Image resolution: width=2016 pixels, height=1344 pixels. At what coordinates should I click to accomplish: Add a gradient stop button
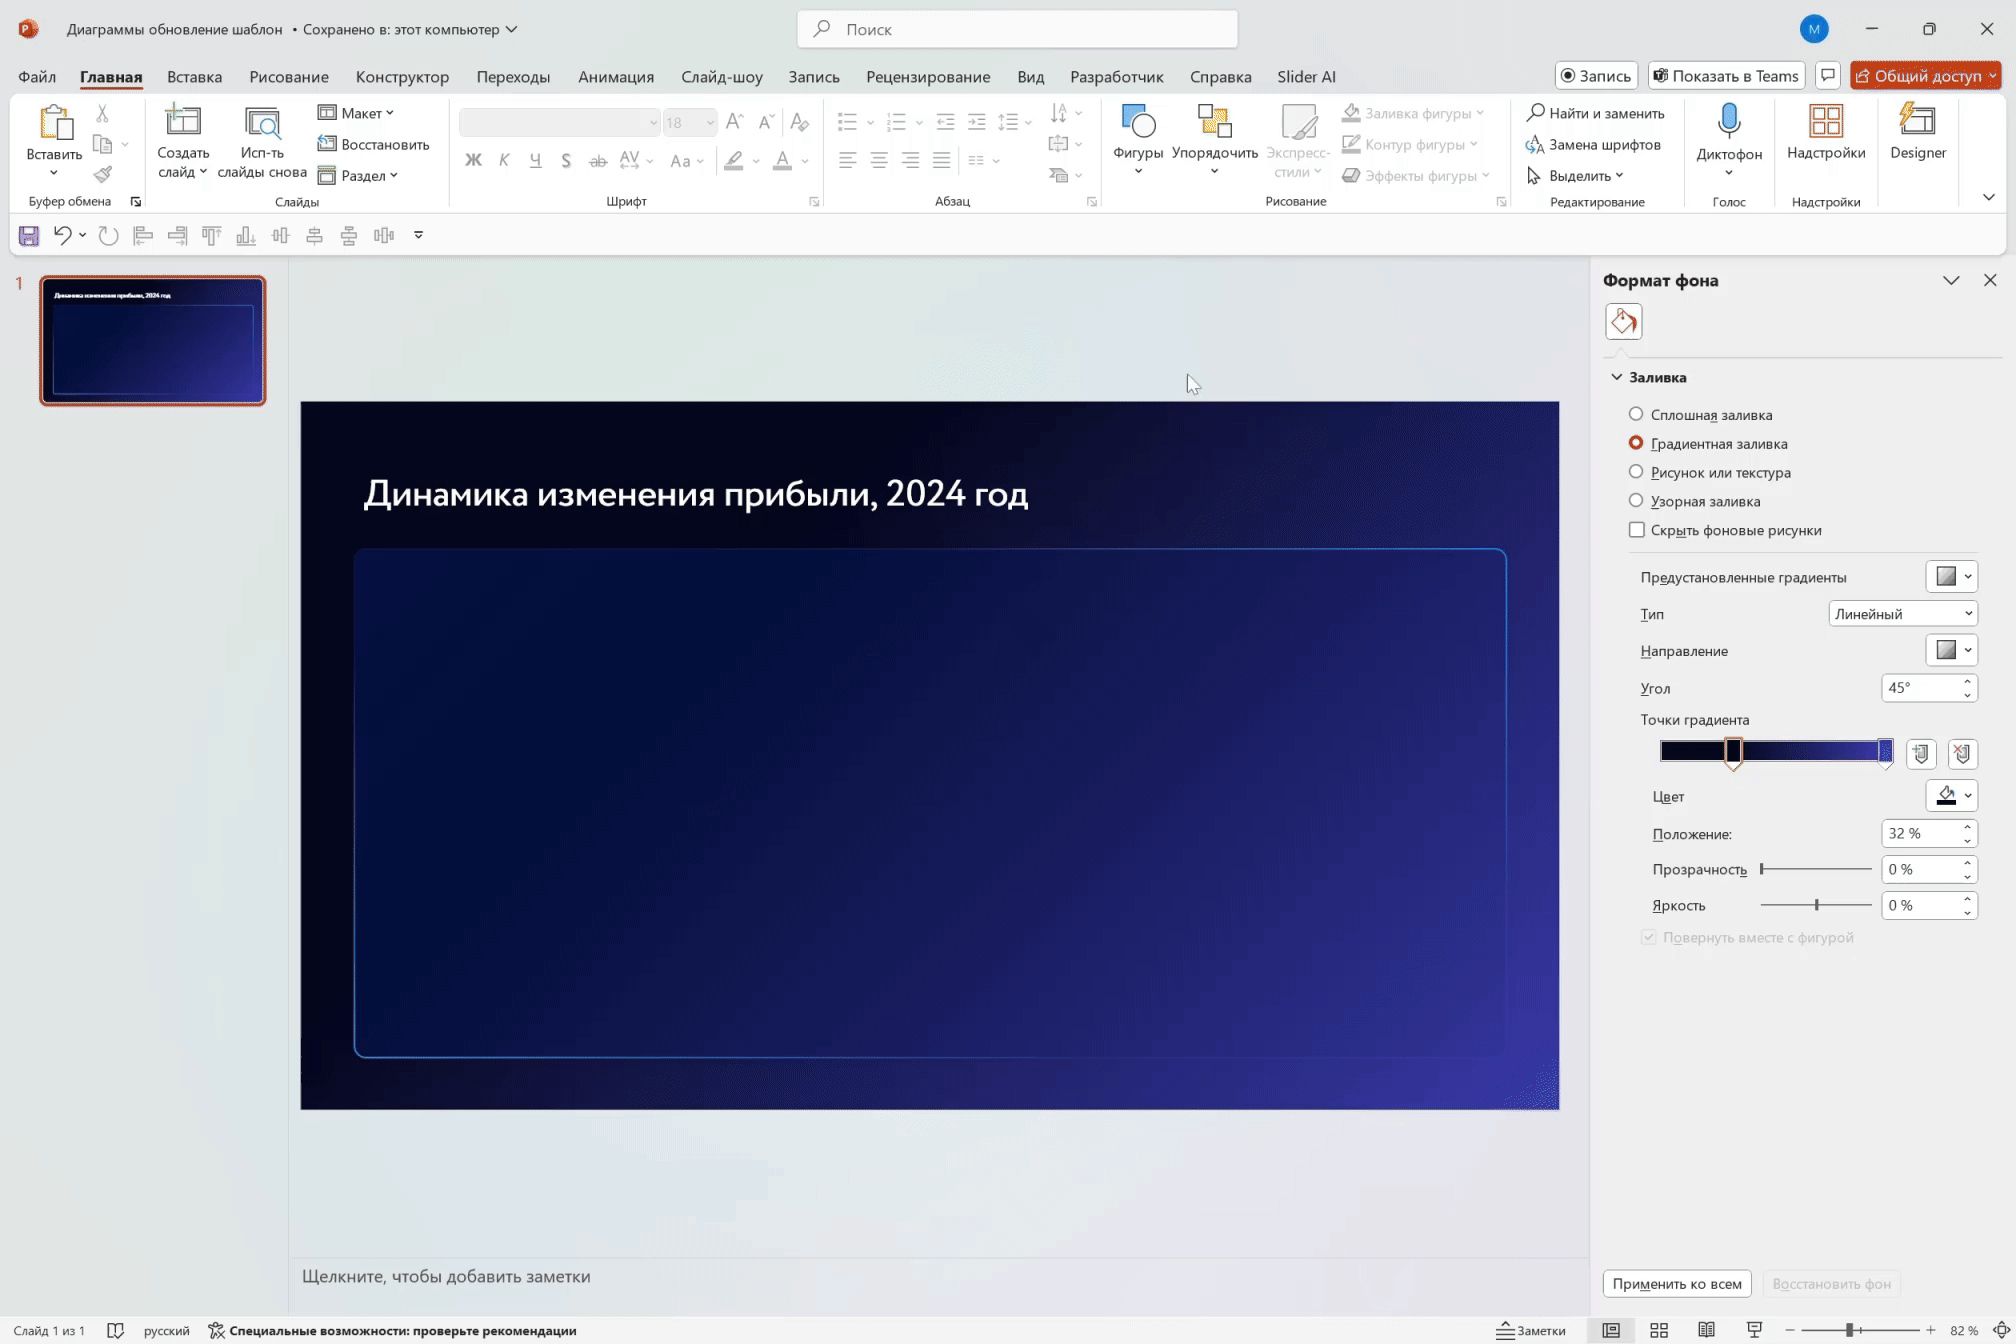(x=1920, y=754)
